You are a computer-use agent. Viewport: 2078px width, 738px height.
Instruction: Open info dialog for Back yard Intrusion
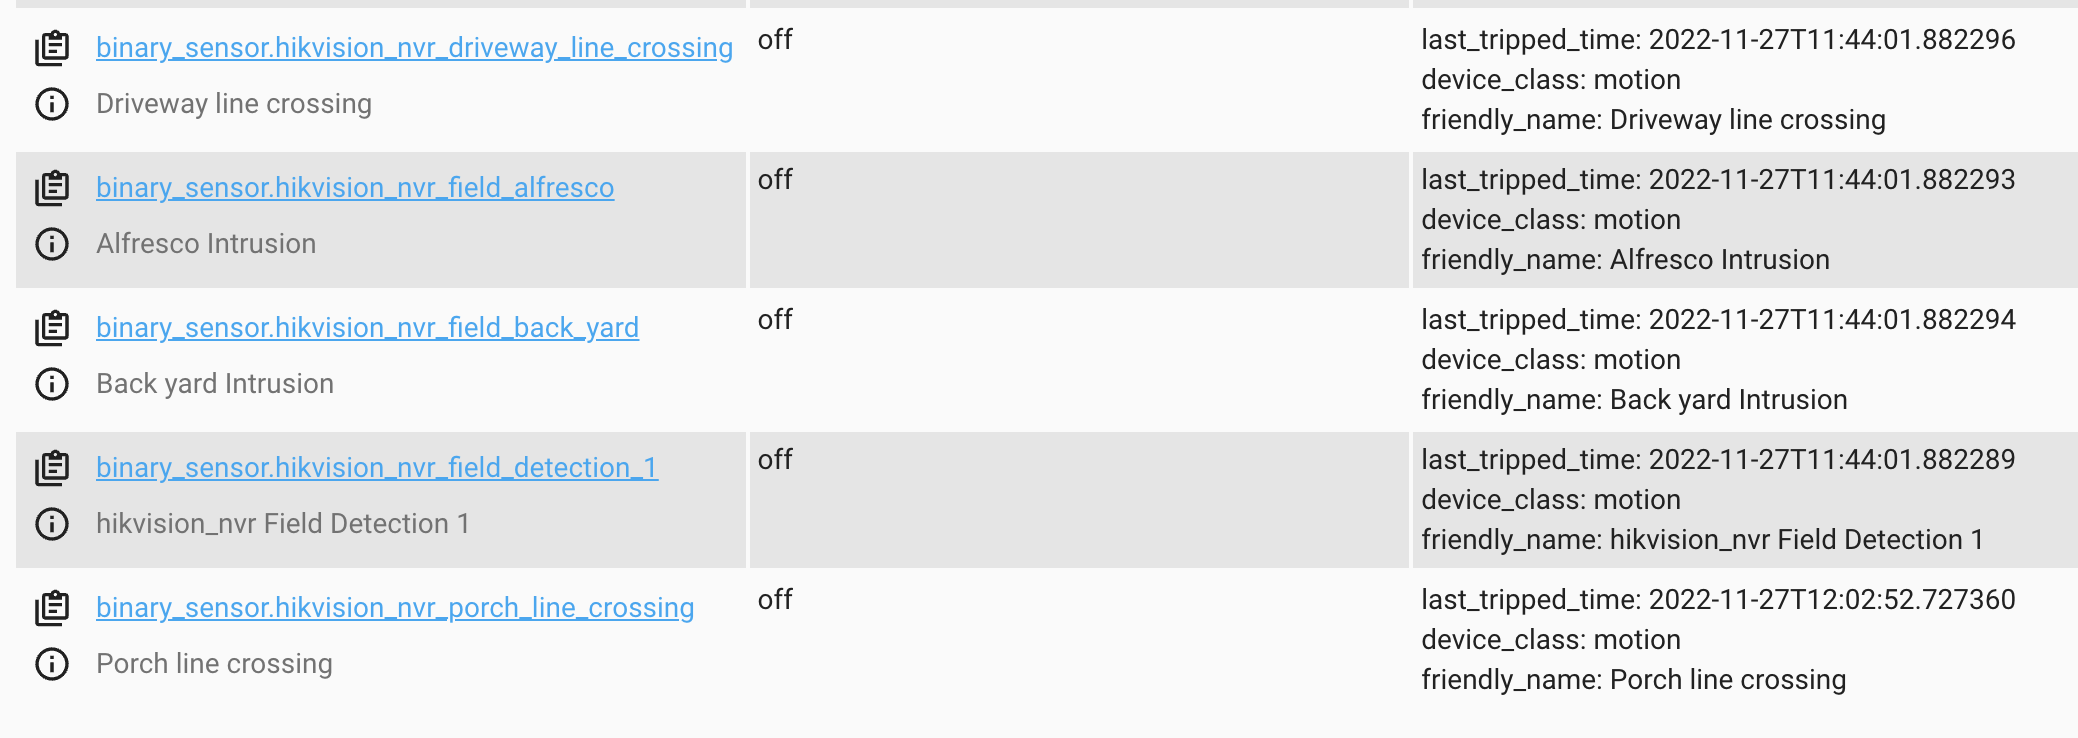51,383
